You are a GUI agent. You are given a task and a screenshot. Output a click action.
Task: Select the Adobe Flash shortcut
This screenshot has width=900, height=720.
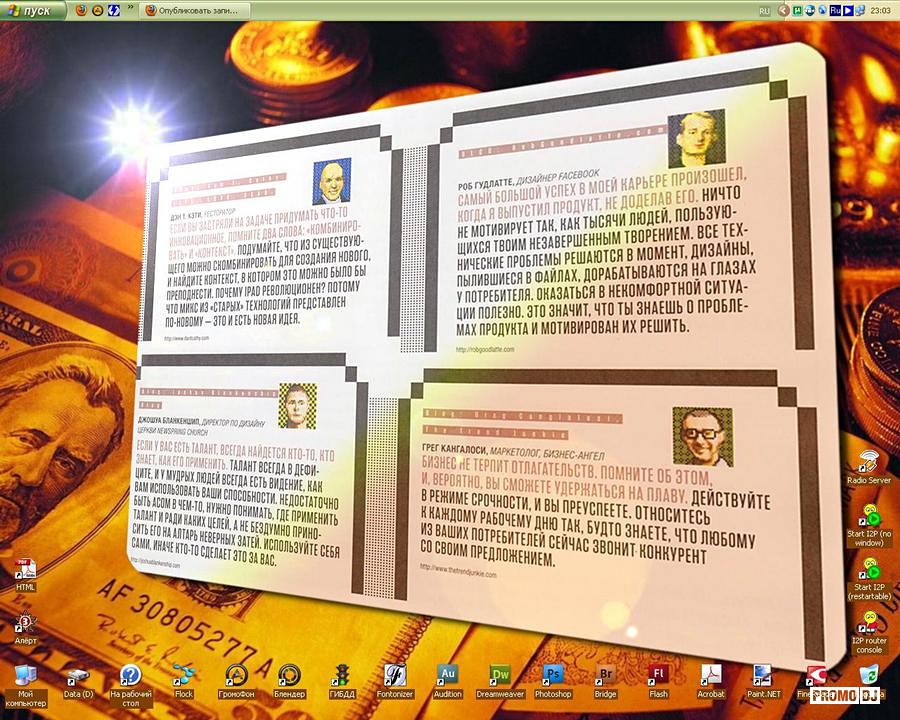[x=658, y=682]
